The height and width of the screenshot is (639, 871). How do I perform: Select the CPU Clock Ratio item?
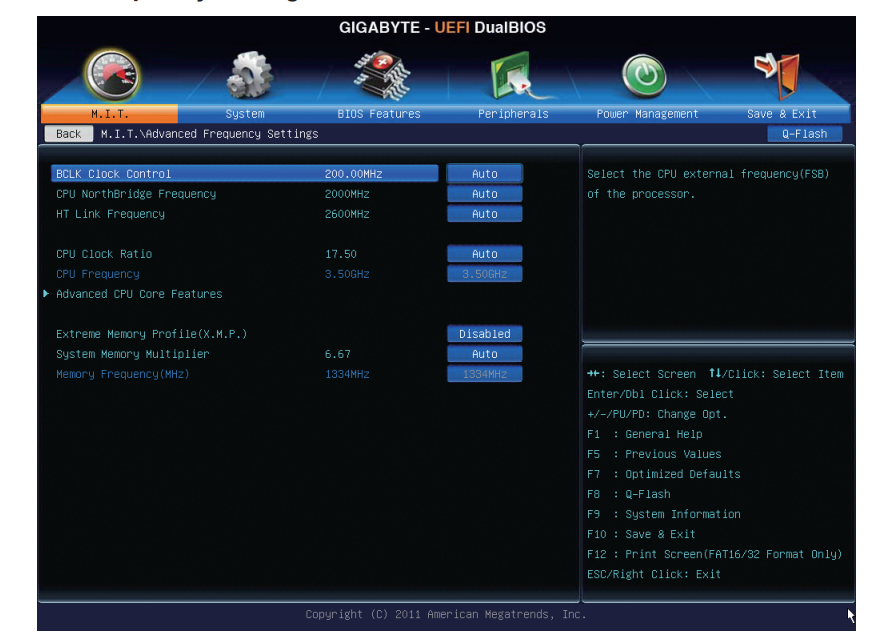click(104, 254)
